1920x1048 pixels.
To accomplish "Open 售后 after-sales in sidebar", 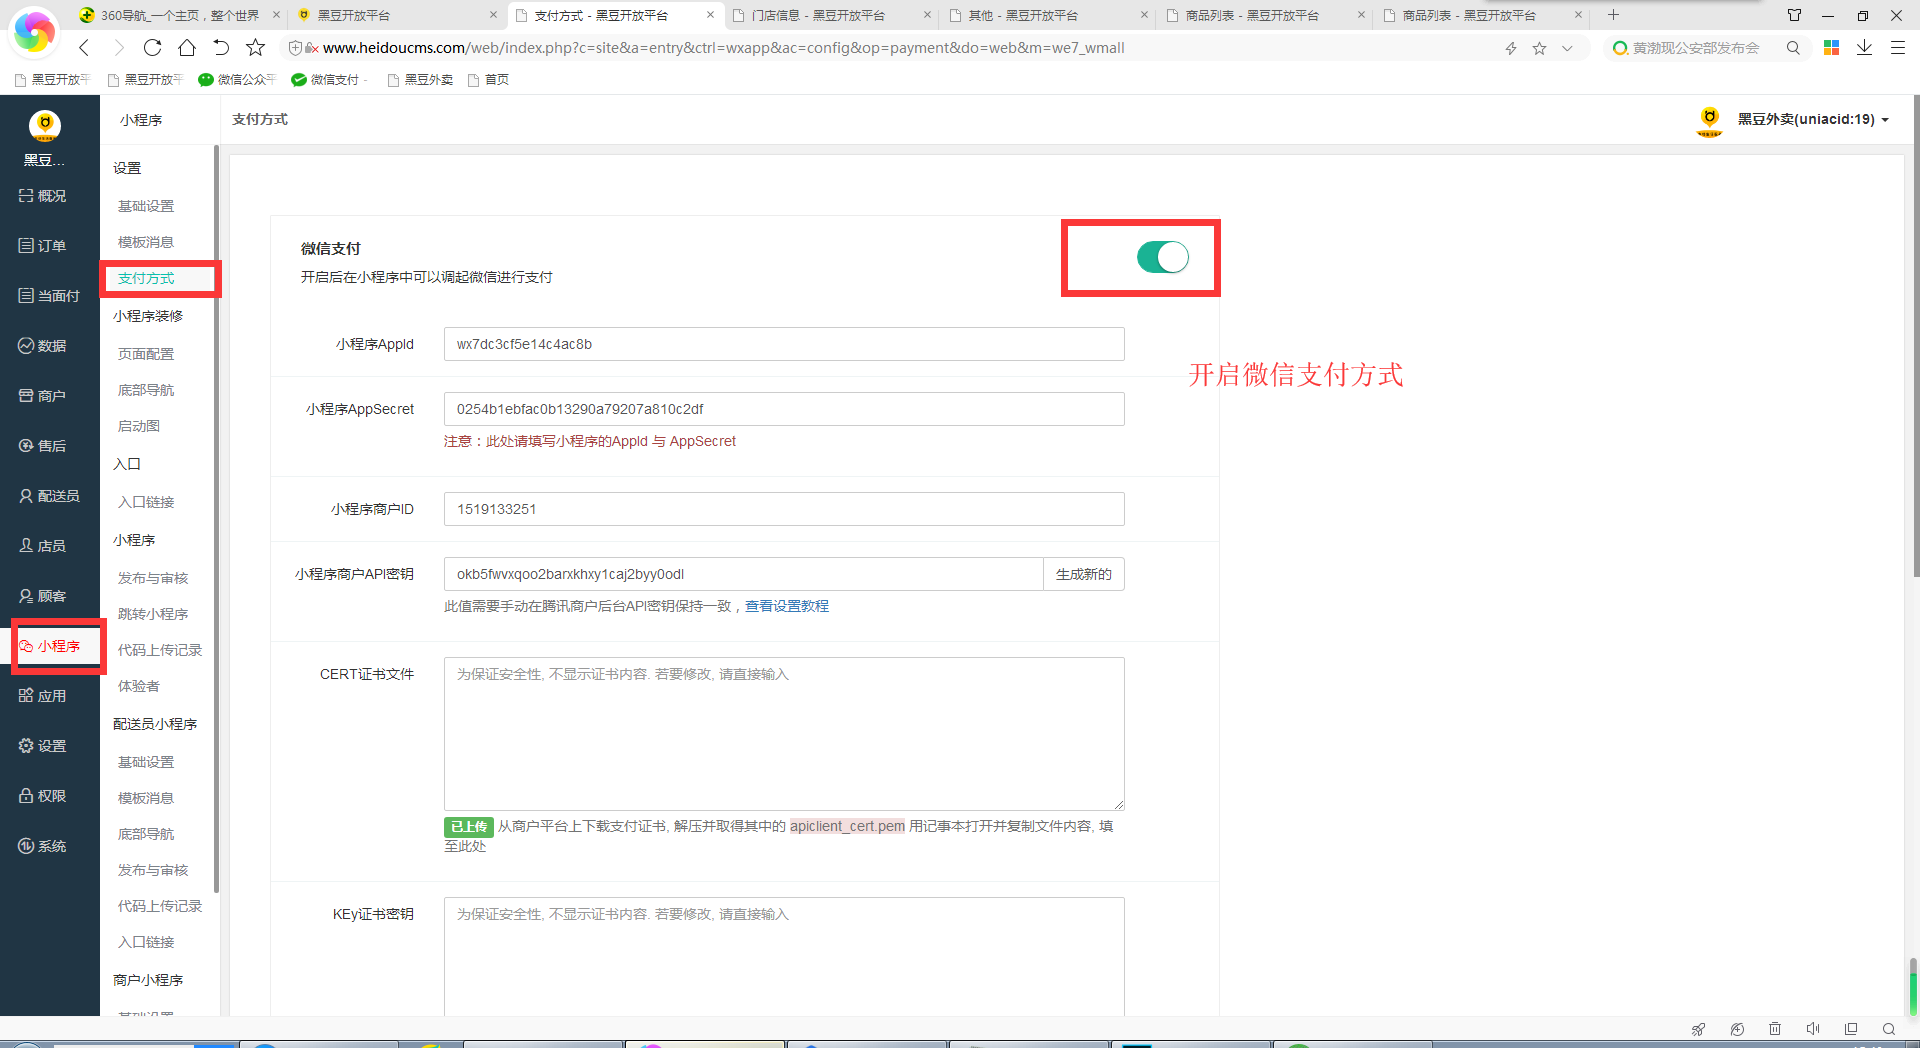I will pyautogui.click(x=42, y=446).
